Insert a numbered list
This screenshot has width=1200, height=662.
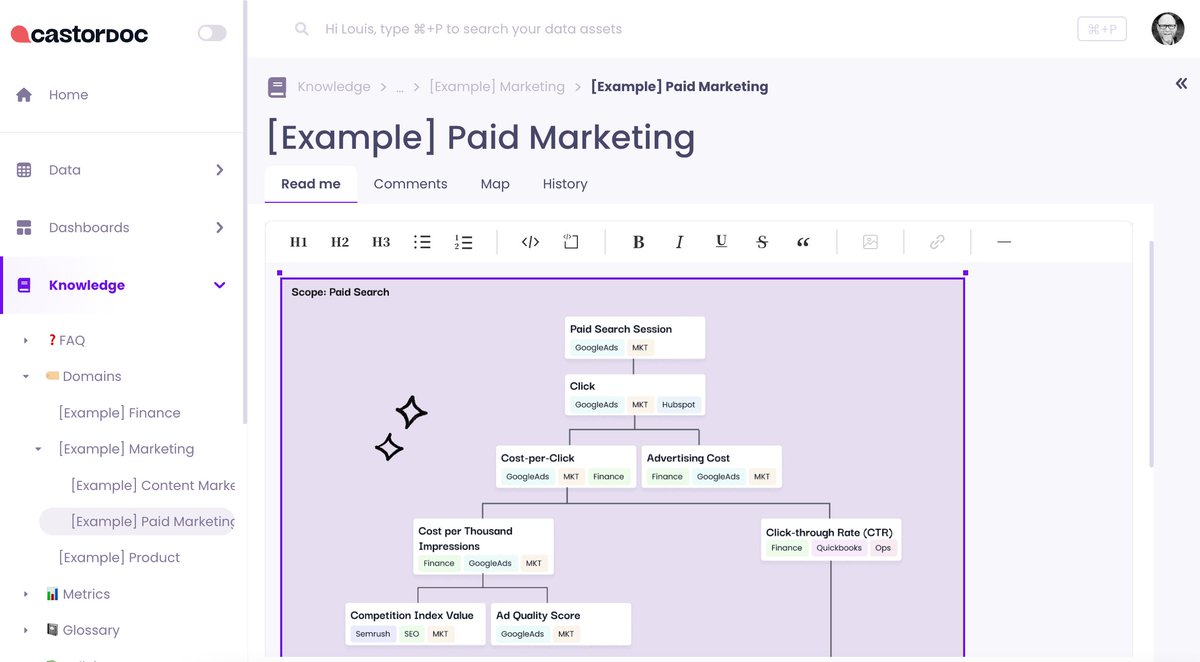(463, 242)
